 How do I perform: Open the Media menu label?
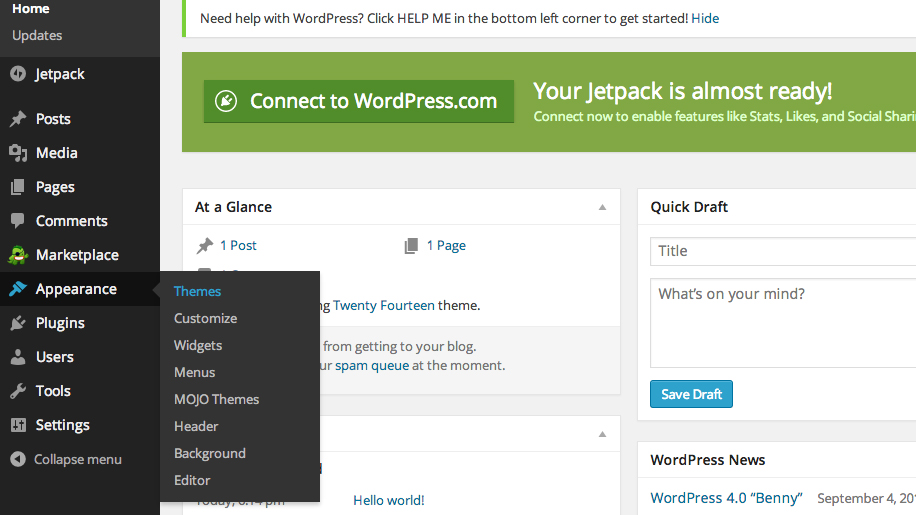pyautogui.click(x=57, y=153)
